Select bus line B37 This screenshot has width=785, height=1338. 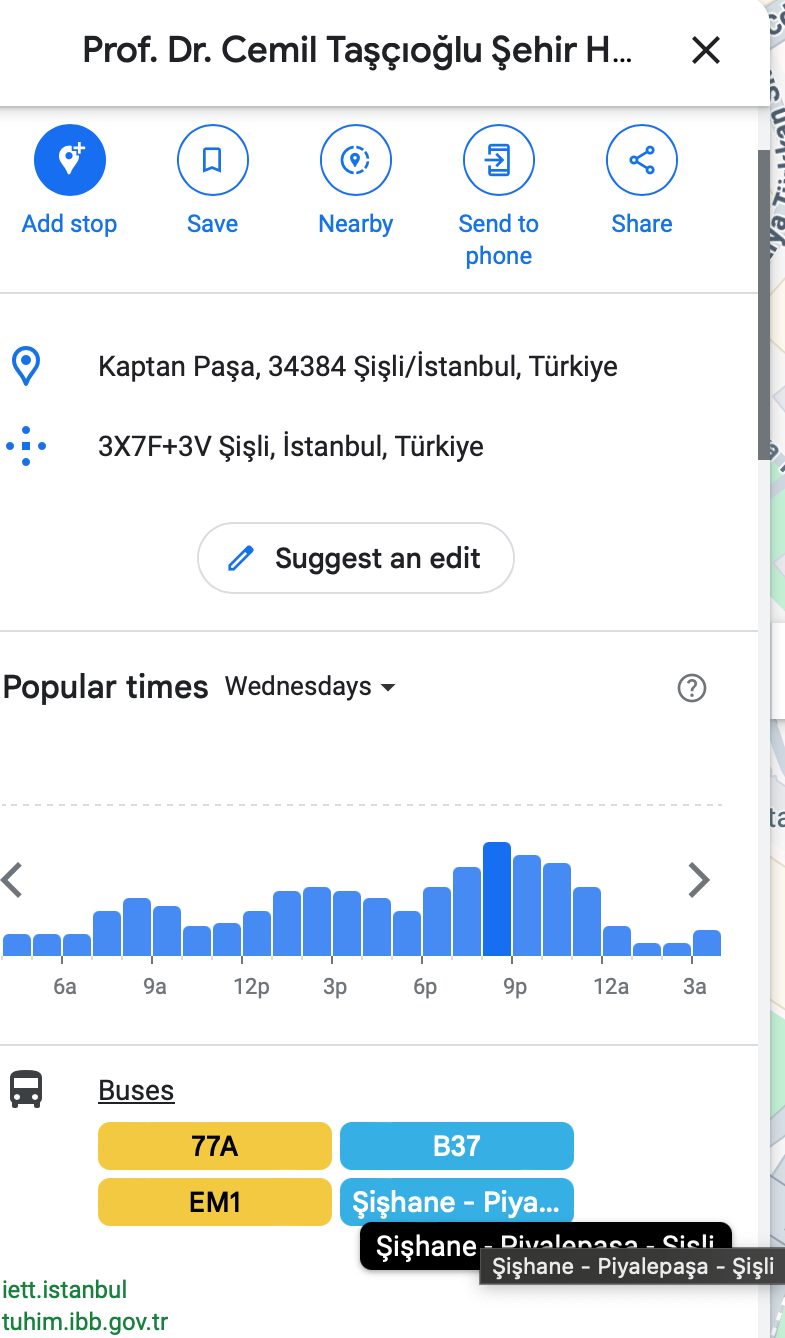click(456, 1146)
